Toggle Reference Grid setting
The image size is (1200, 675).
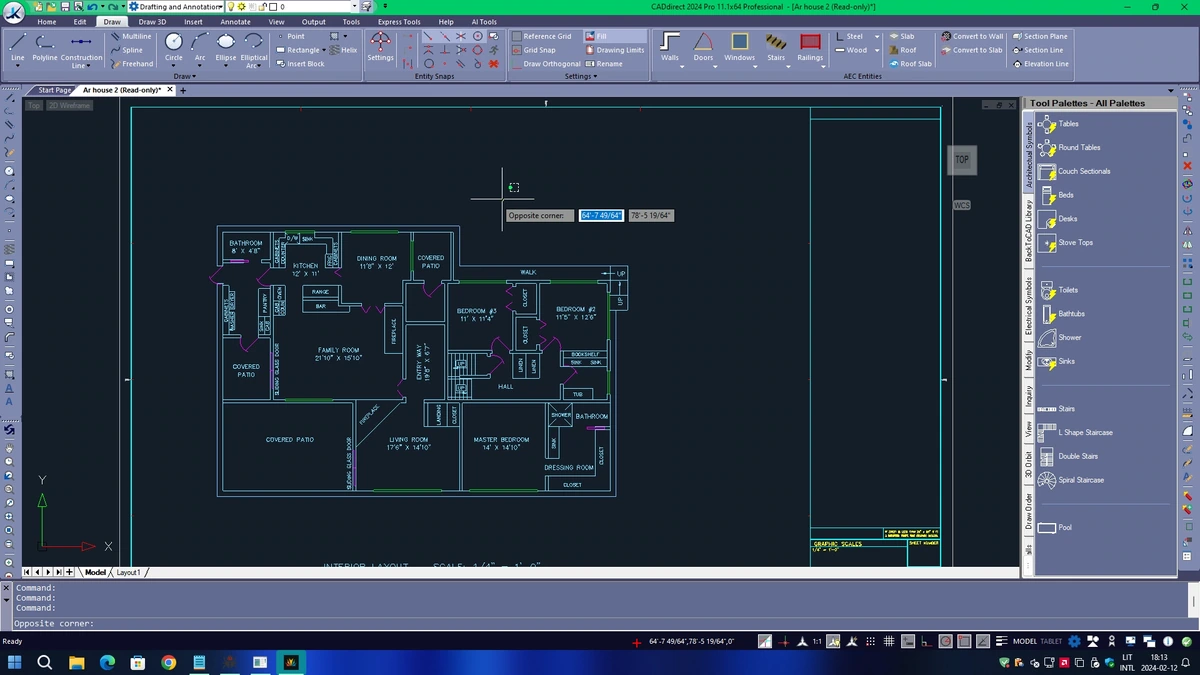541,36
